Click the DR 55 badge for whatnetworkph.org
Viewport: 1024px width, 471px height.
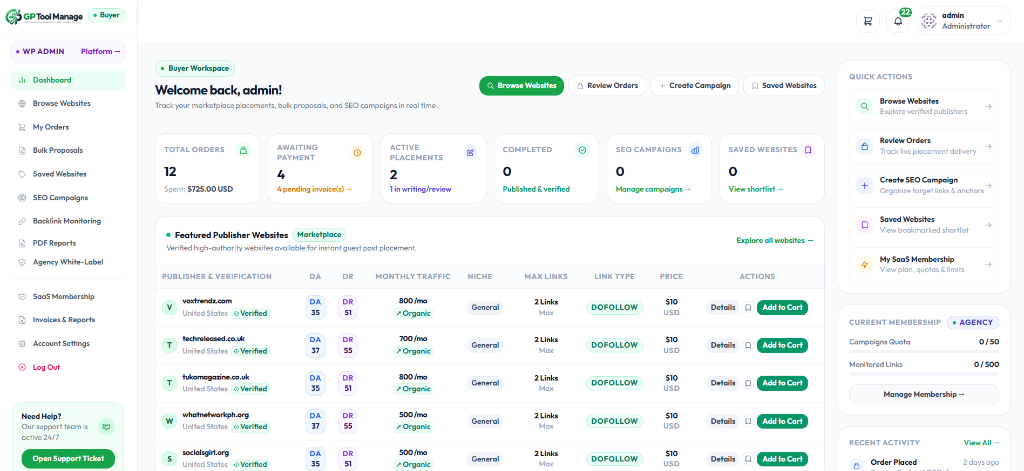(348, 421)
